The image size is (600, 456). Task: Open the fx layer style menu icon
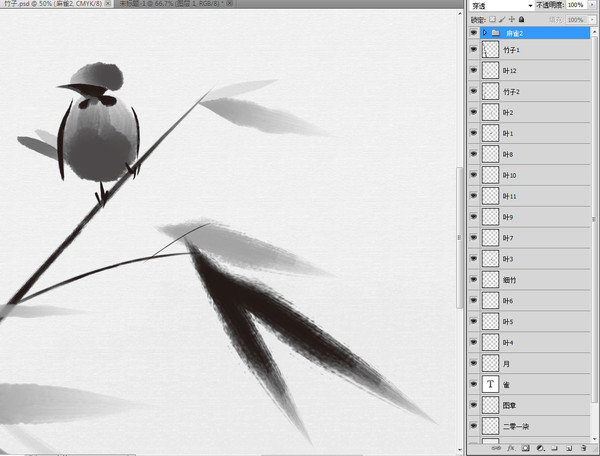[x=511, y=448]
